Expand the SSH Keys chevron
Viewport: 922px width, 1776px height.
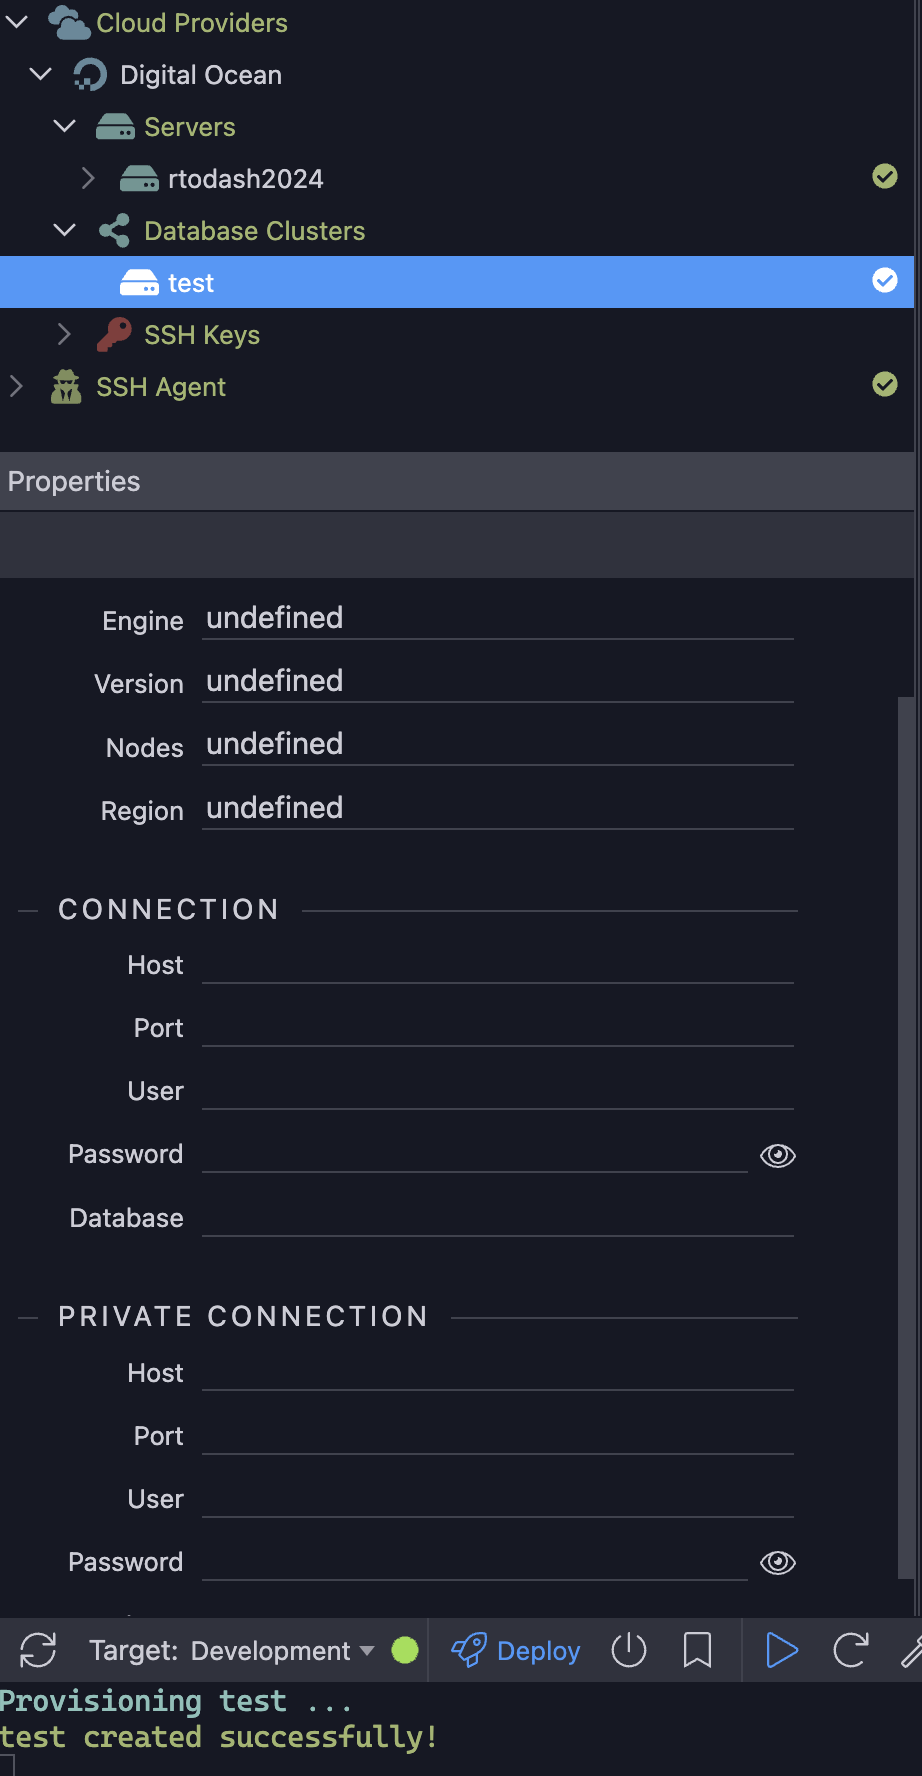click(64, 335)
